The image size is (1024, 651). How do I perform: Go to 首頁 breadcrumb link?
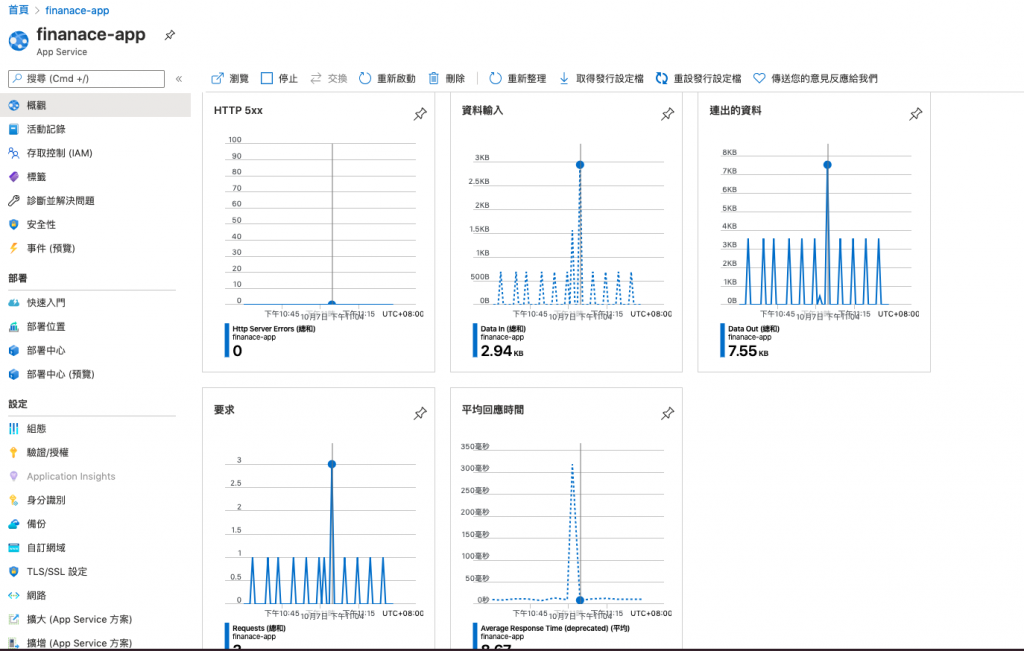[18, 10]
